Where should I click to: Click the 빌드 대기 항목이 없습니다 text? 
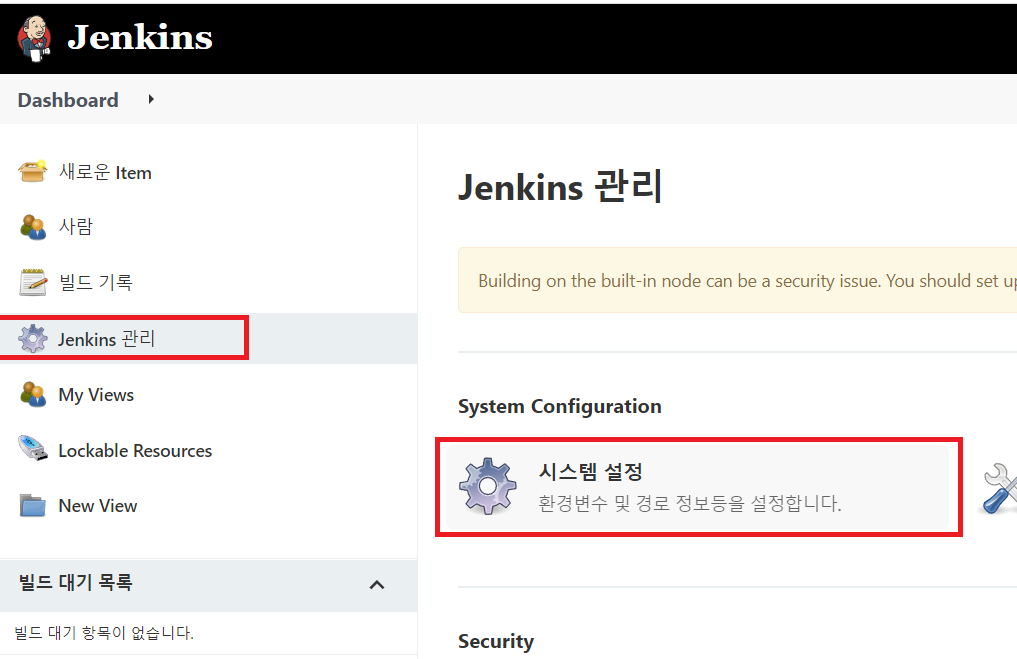pos(104,632)
